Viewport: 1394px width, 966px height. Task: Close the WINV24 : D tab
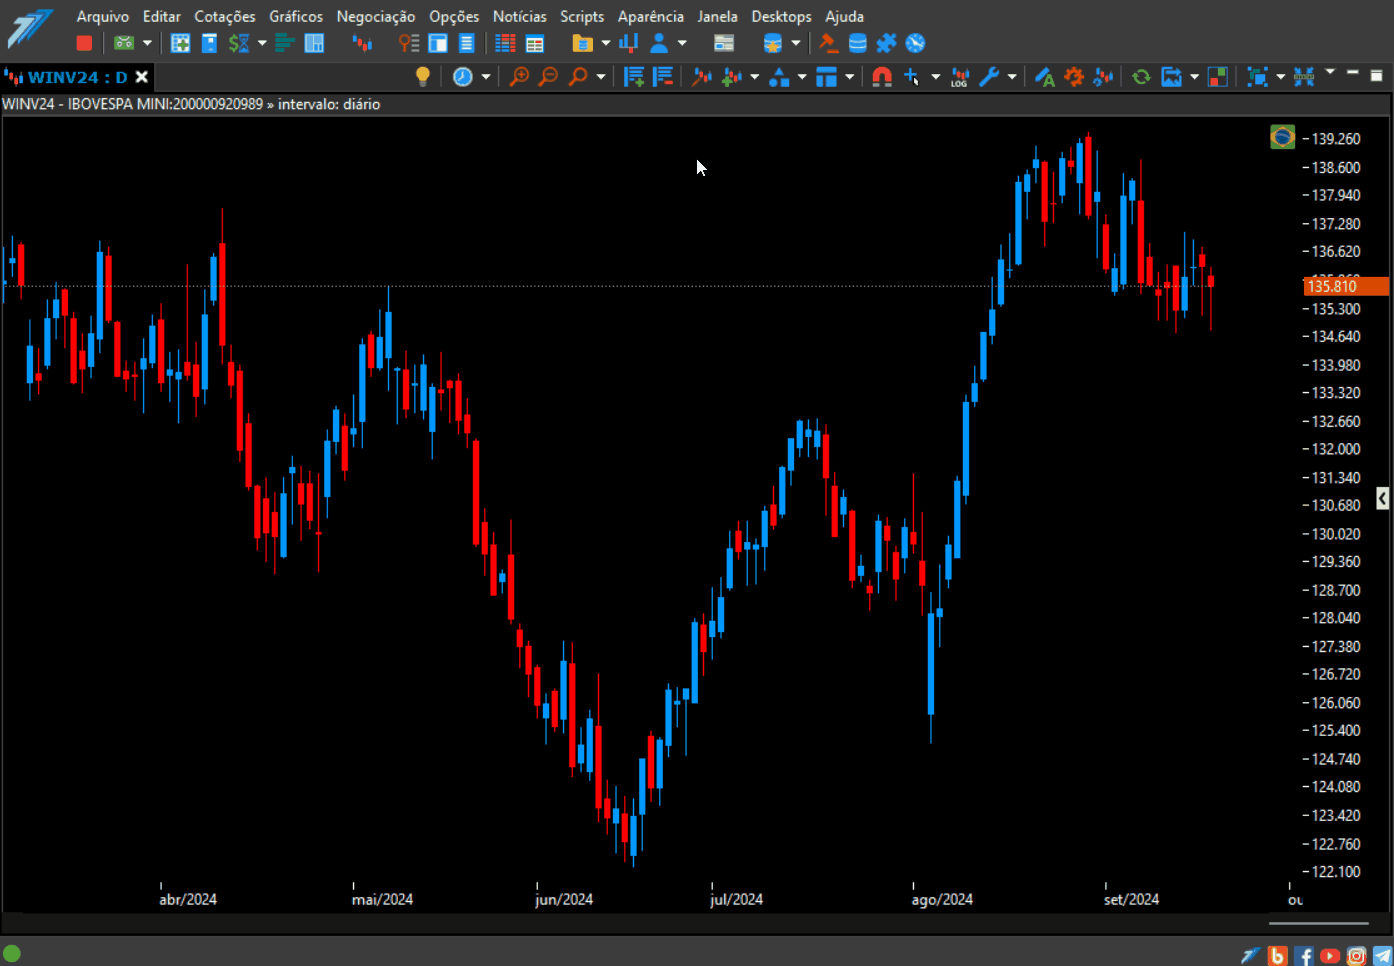pos(142,77)
